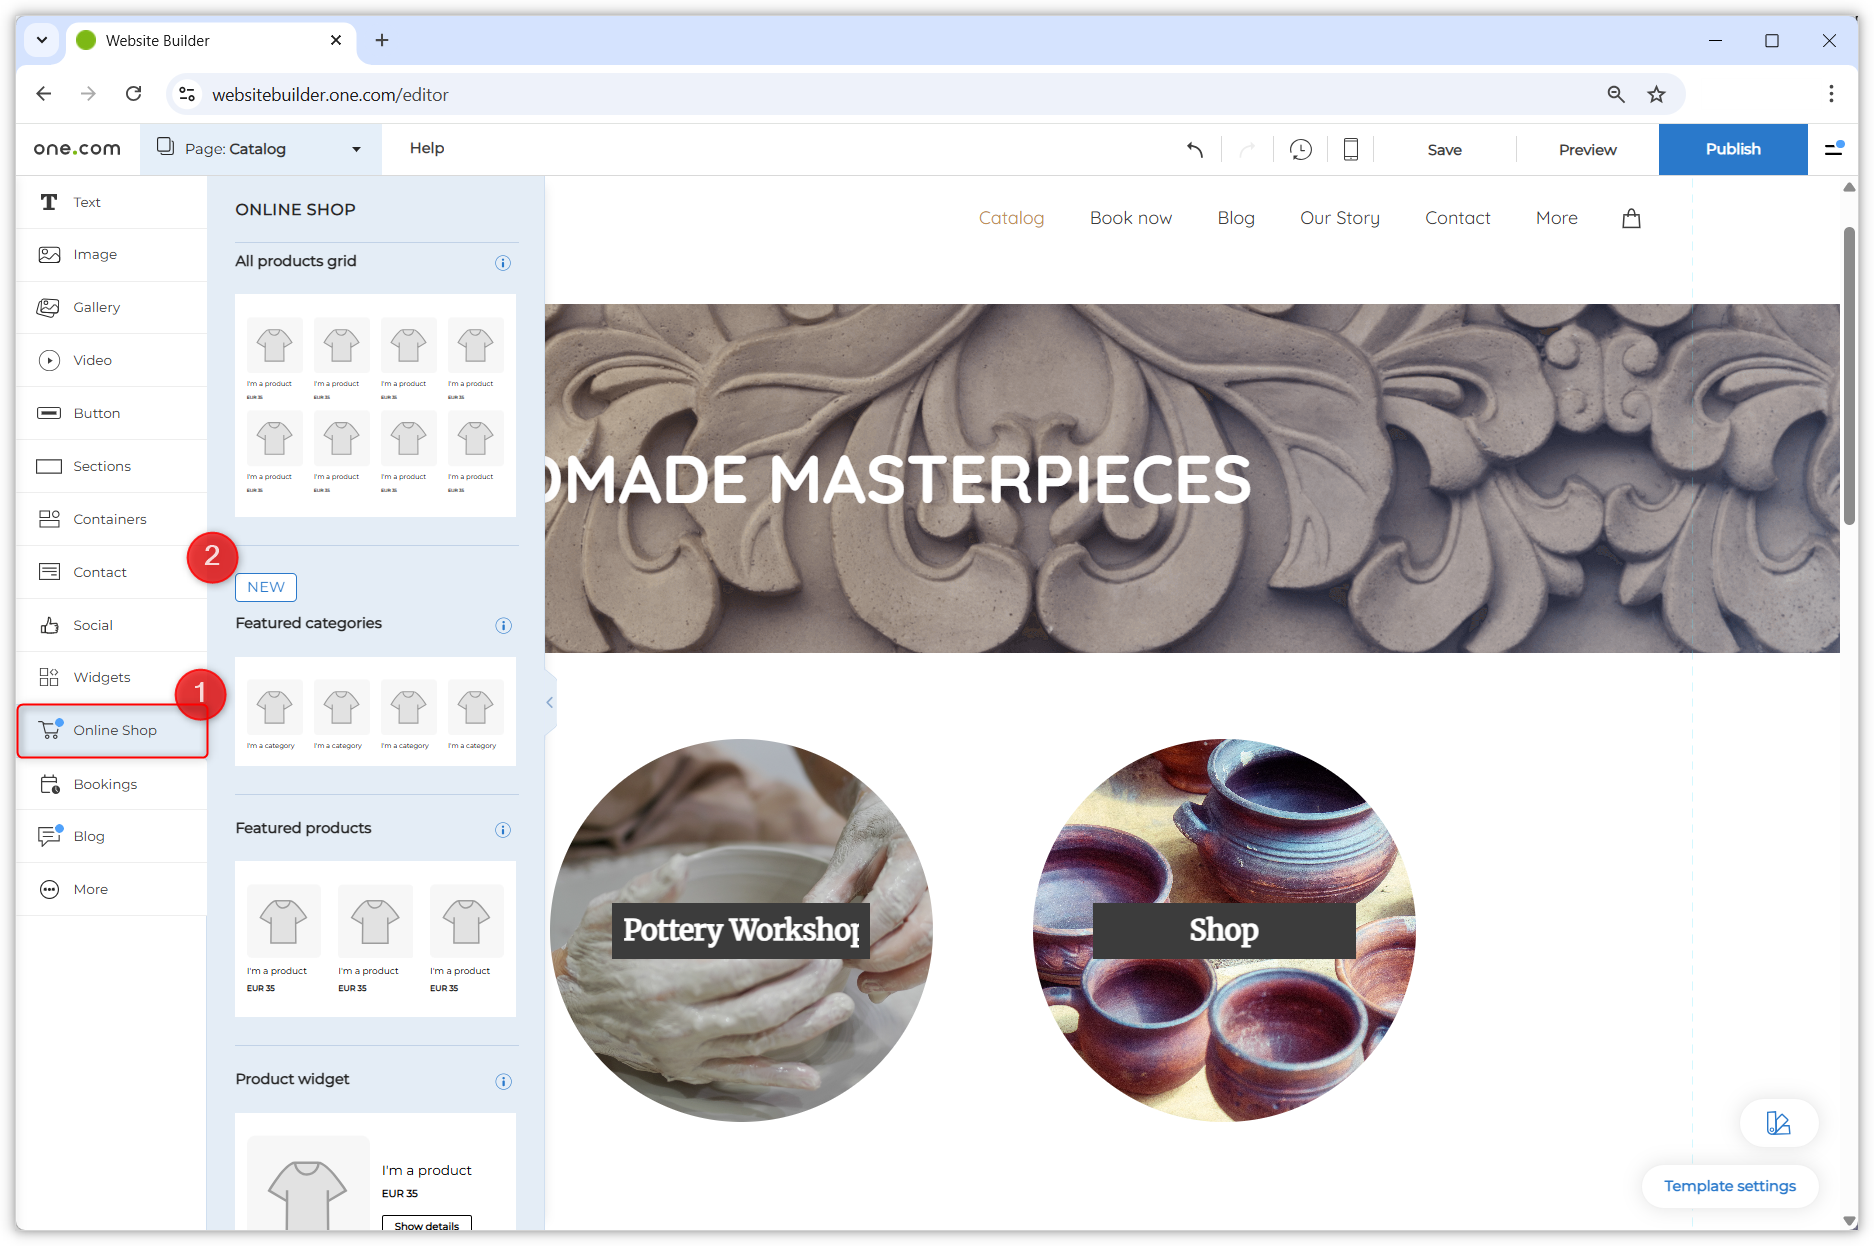Screen dimensions: 1874x1246
Task: Select the Video element
Action: click(92, 360)
